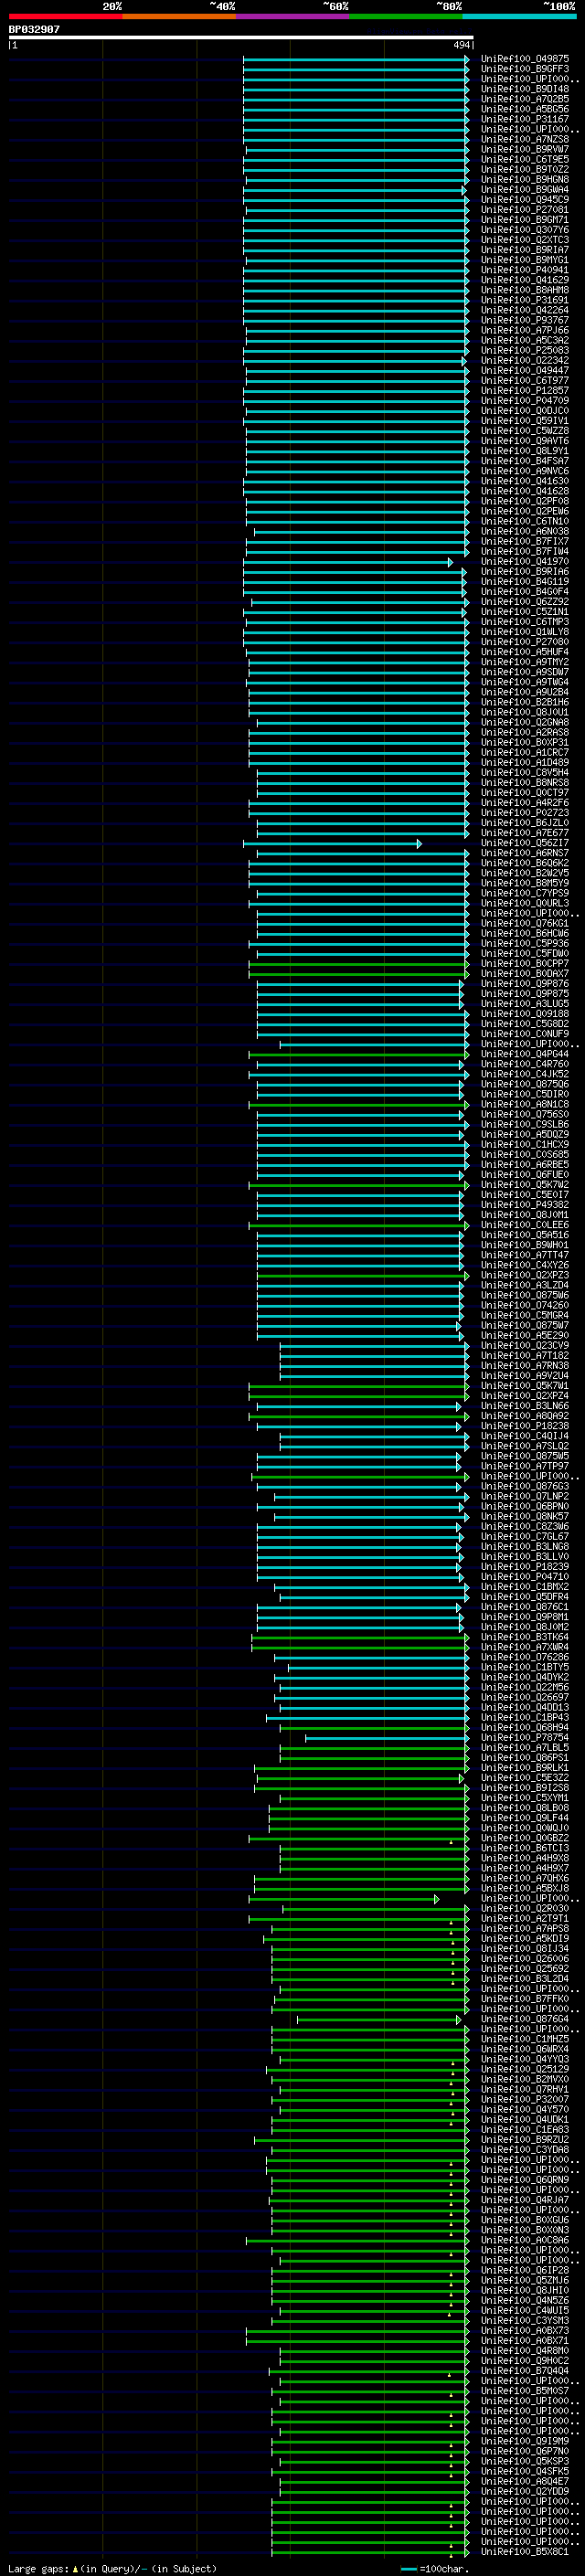Click the white query sequence bar

[x=241, y=38]
